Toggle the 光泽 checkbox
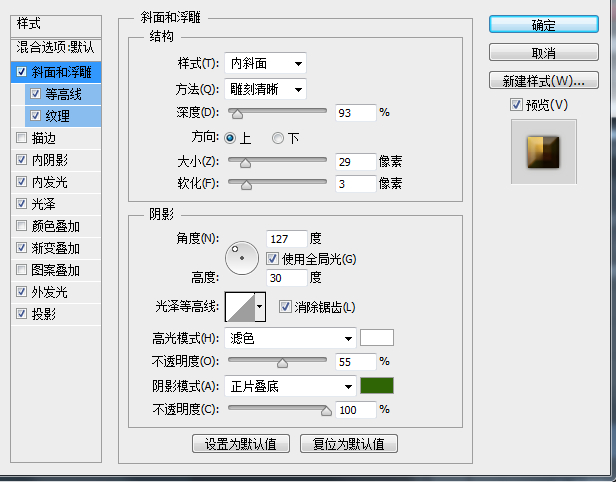 tap(21, 203)
